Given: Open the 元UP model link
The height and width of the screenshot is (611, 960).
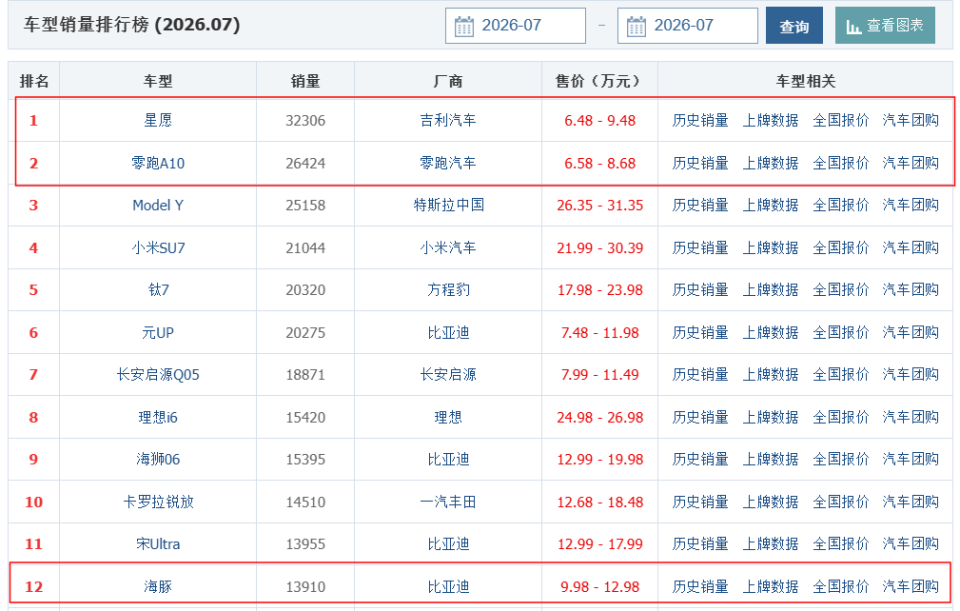Looking at the screenshot, I should click(158, 332).
